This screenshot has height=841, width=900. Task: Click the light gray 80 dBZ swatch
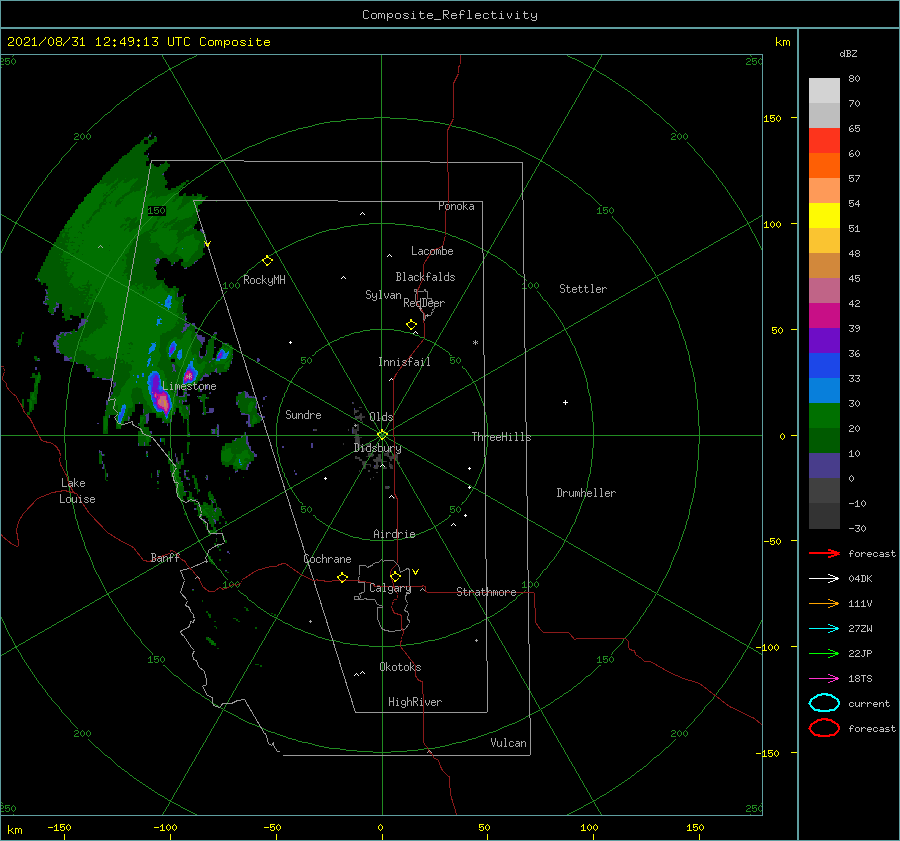click(824, 90)
